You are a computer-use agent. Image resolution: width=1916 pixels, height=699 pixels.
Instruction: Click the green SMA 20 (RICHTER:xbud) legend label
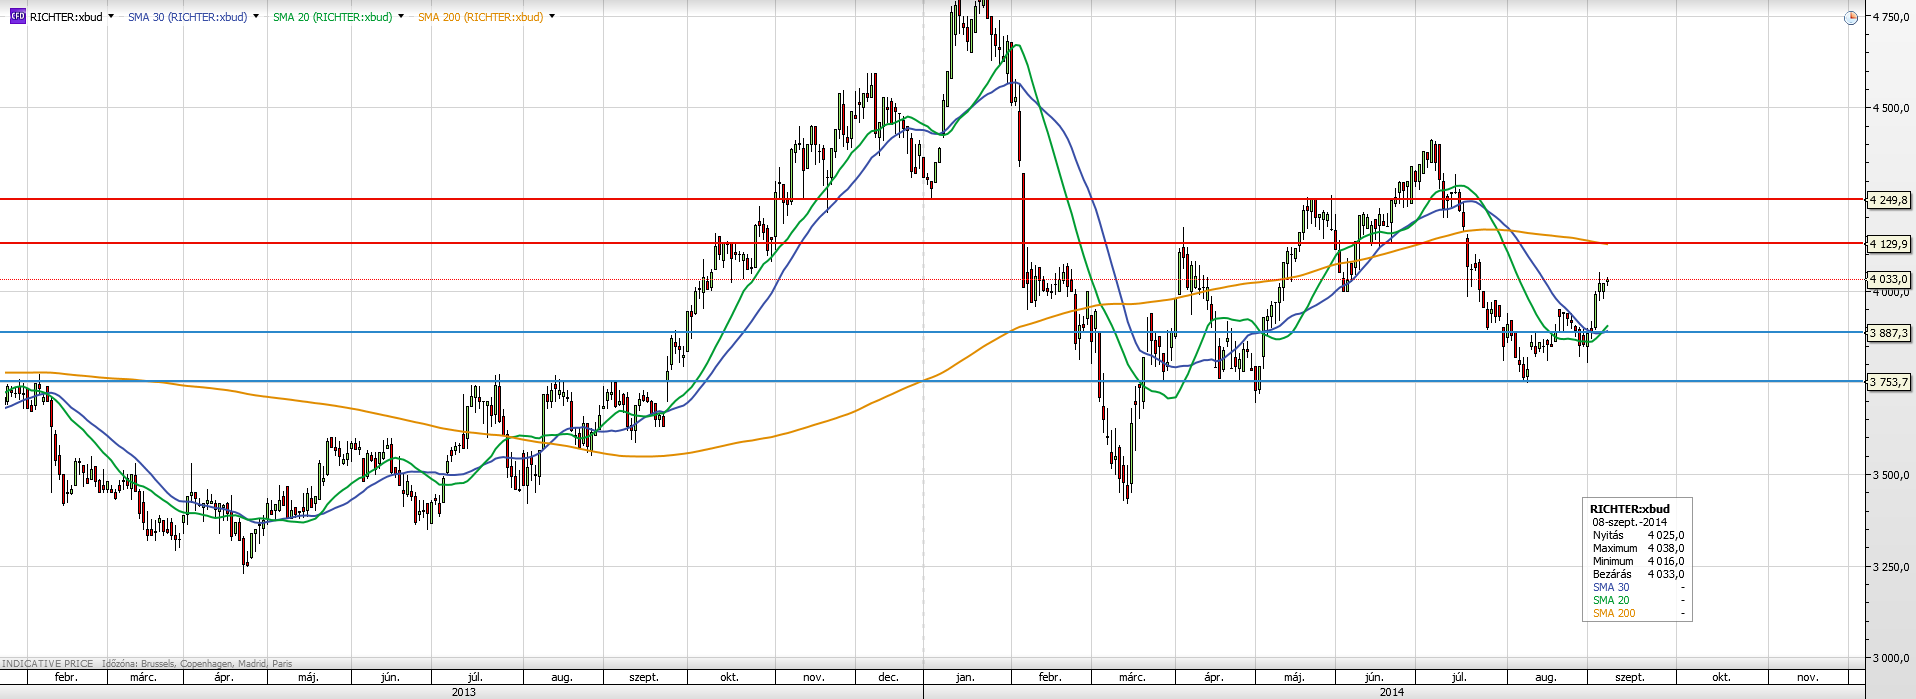point(332,17)
